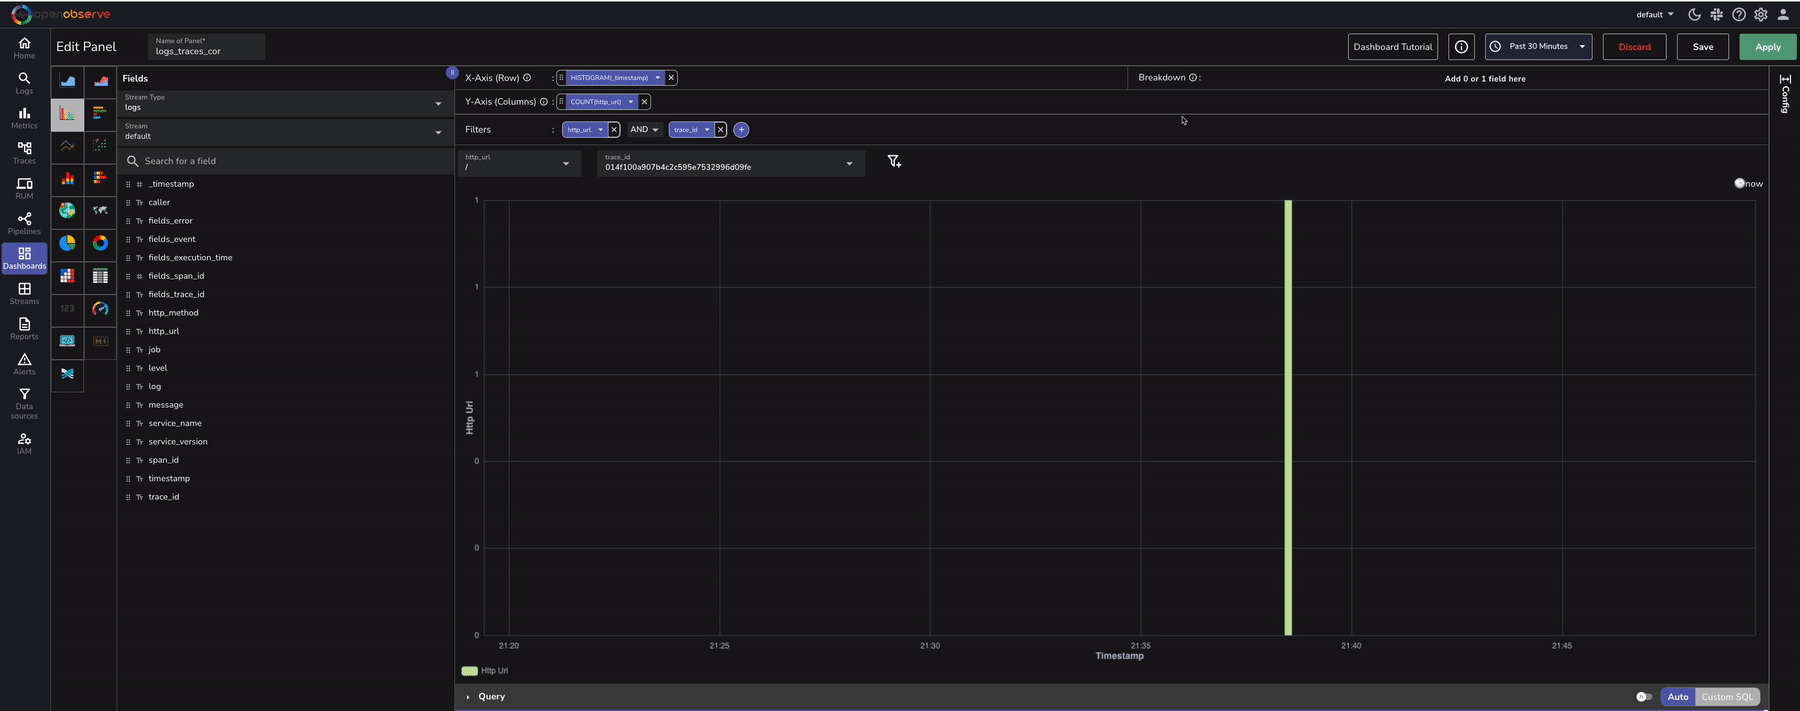The image size is (1800, 711).
Task: Toggle dark mode with the moon icon
Action: [x=1694, y=15]
